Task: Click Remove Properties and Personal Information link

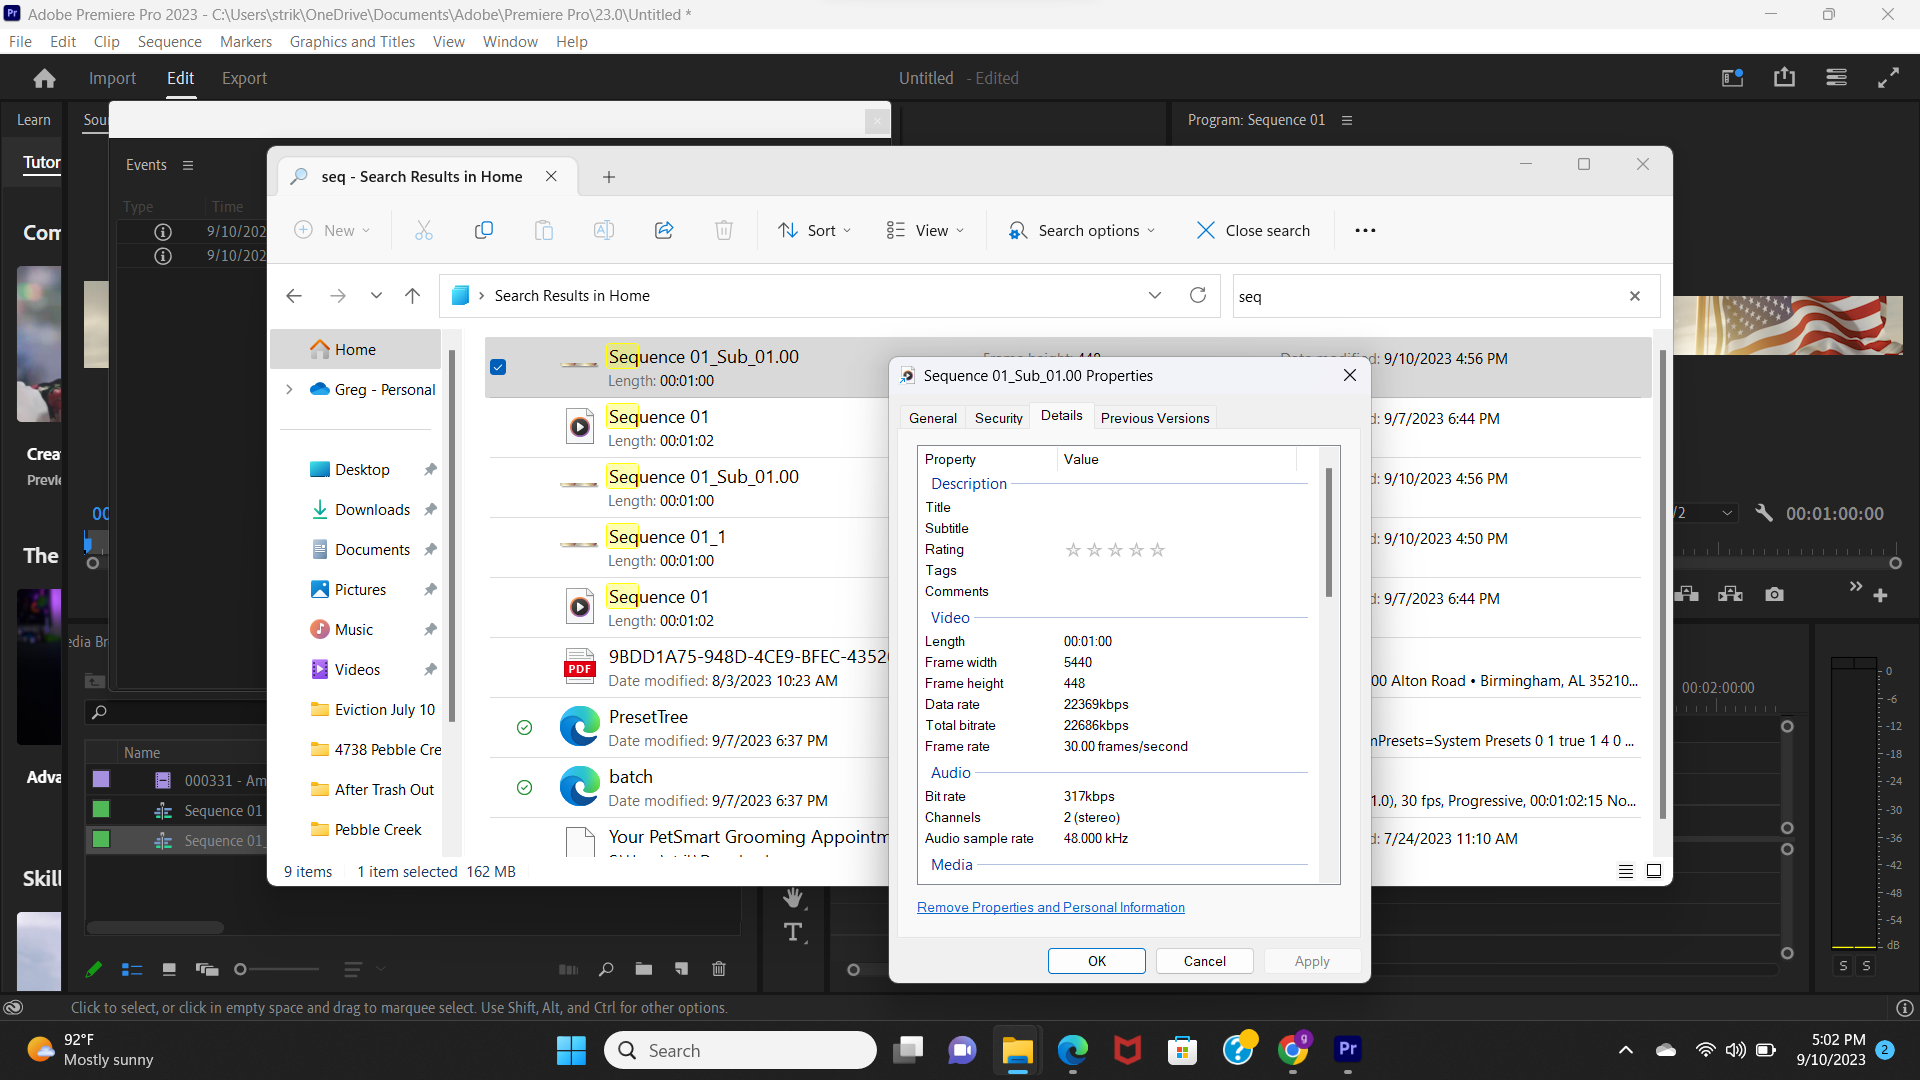Action: pos(1050,907)
